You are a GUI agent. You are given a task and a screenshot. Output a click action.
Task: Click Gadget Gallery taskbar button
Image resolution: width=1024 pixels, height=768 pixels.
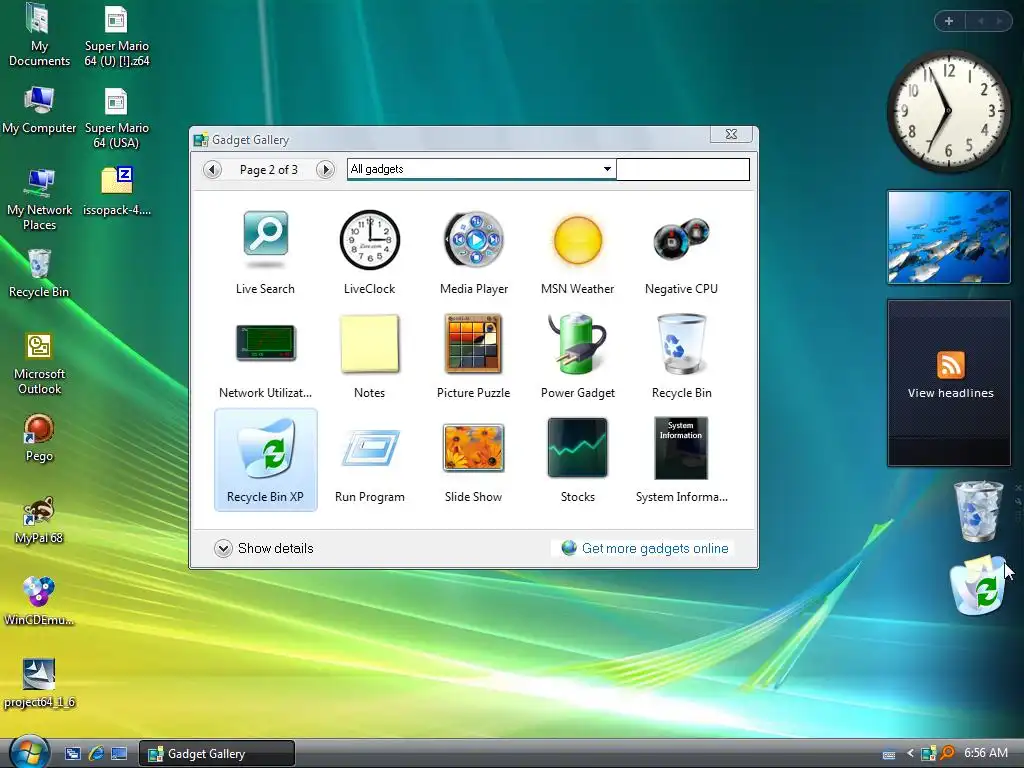pos(217,754)
